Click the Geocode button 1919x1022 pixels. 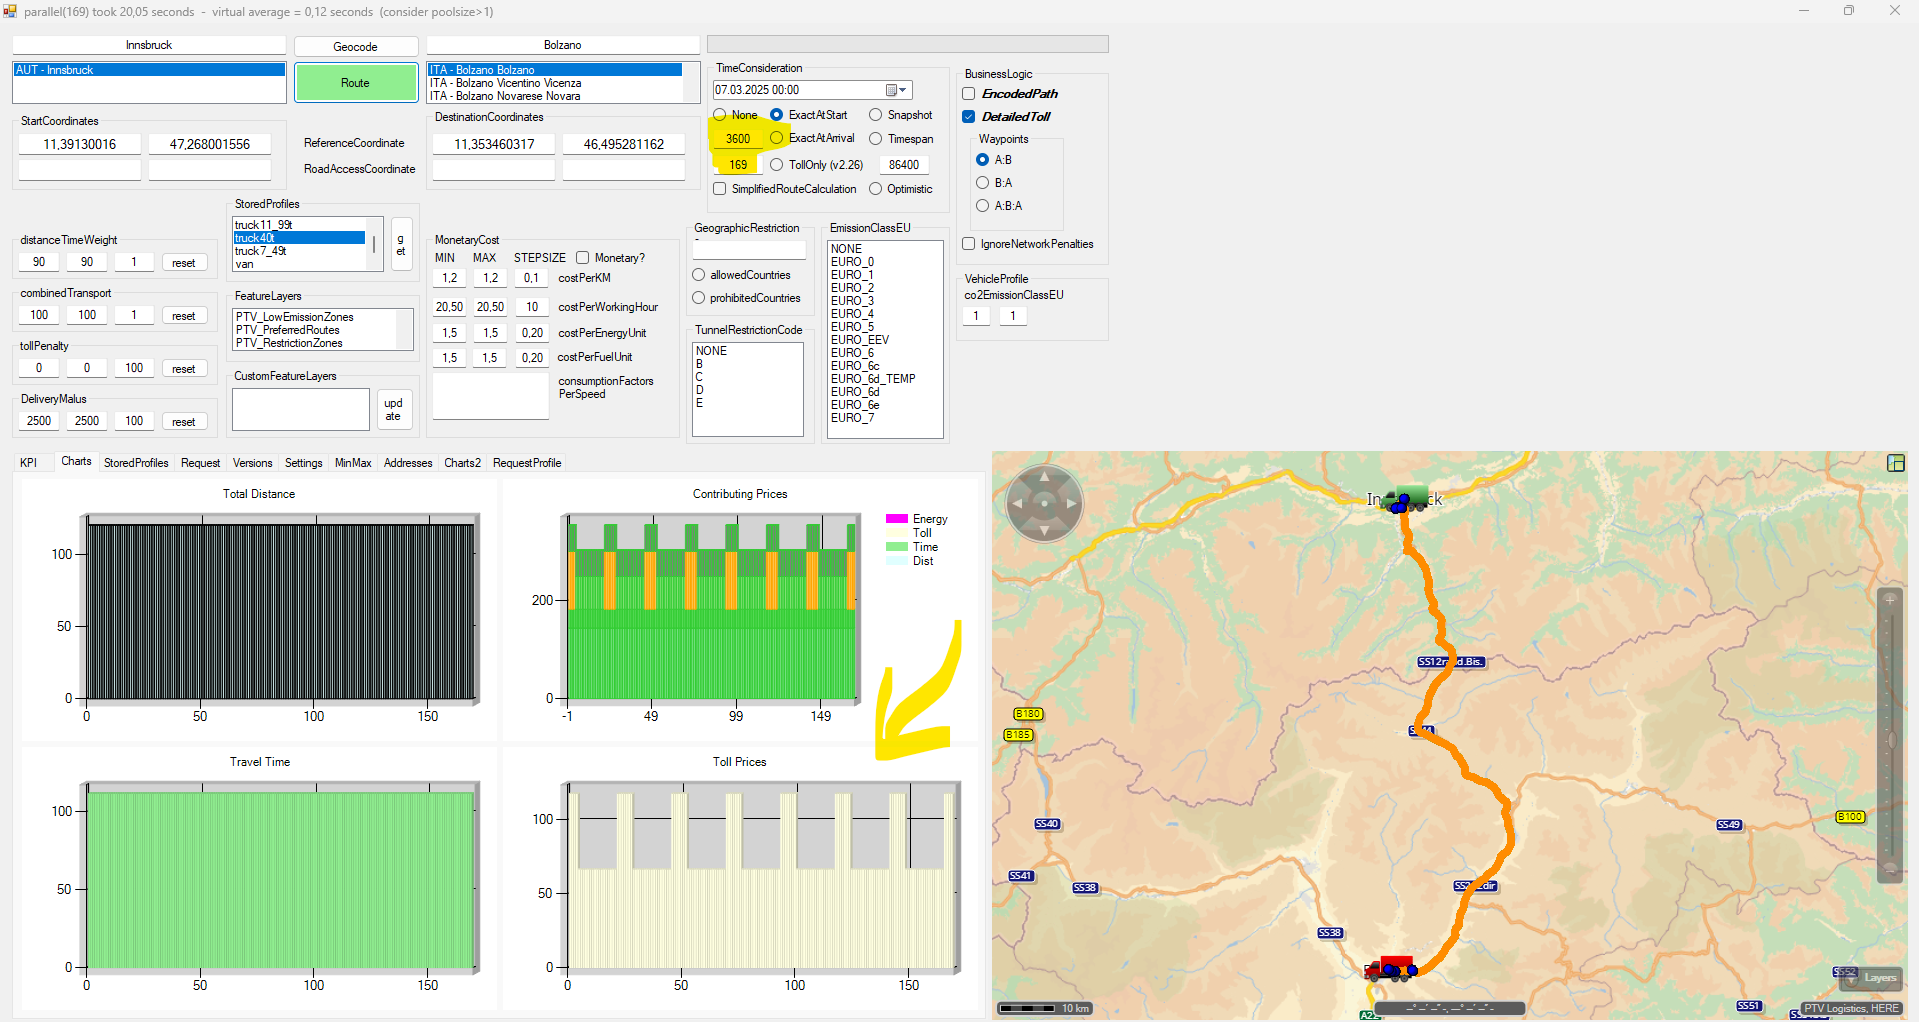355,47
